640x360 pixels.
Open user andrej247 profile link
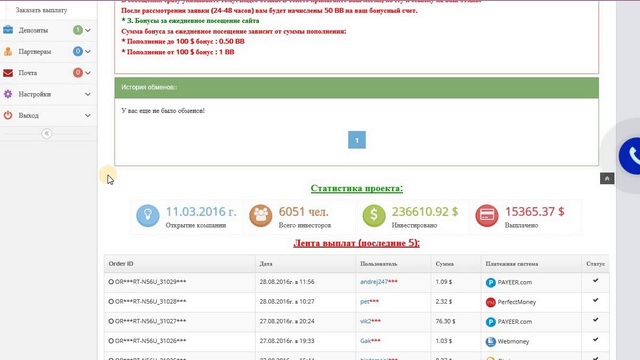pos(378,282)
